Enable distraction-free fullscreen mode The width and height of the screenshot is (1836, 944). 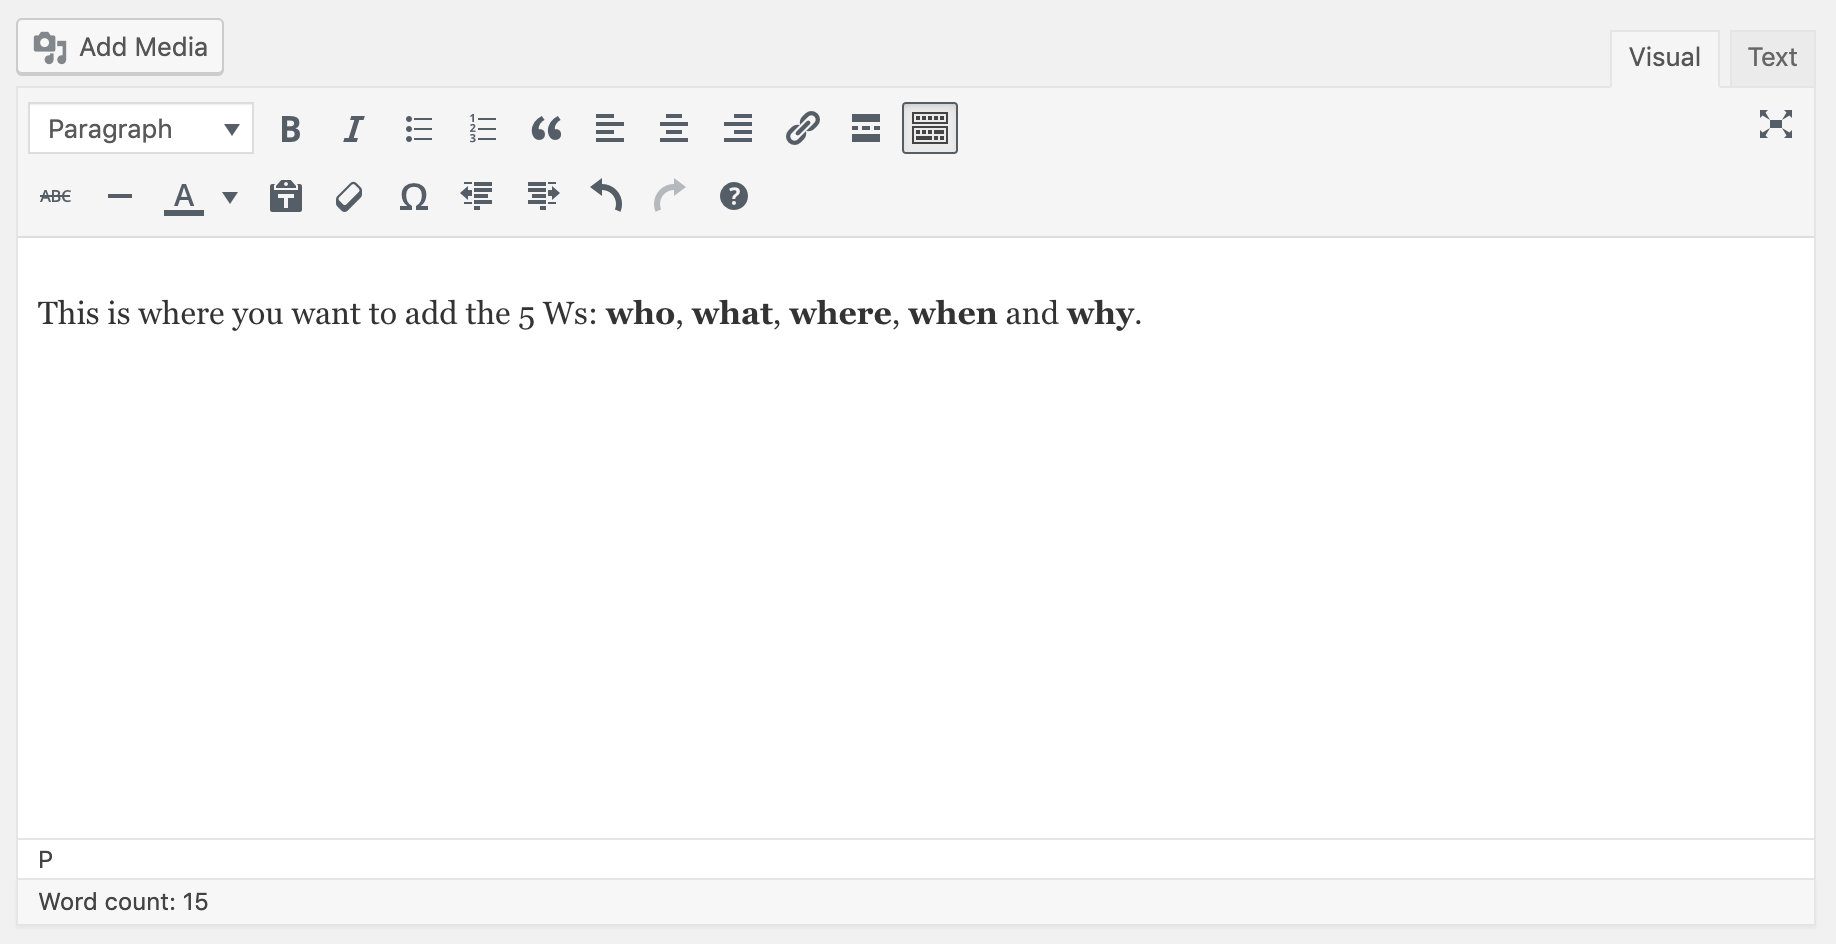(1774, 126)
